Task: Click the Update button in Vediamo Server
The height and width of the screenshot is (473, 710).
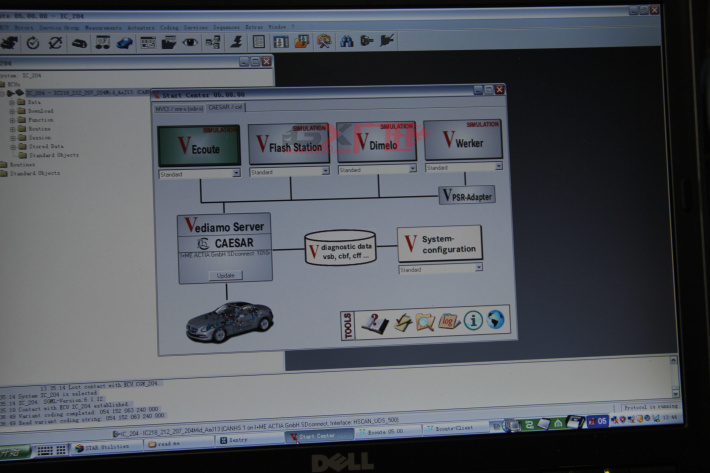Action: click(x=225, y=275)
